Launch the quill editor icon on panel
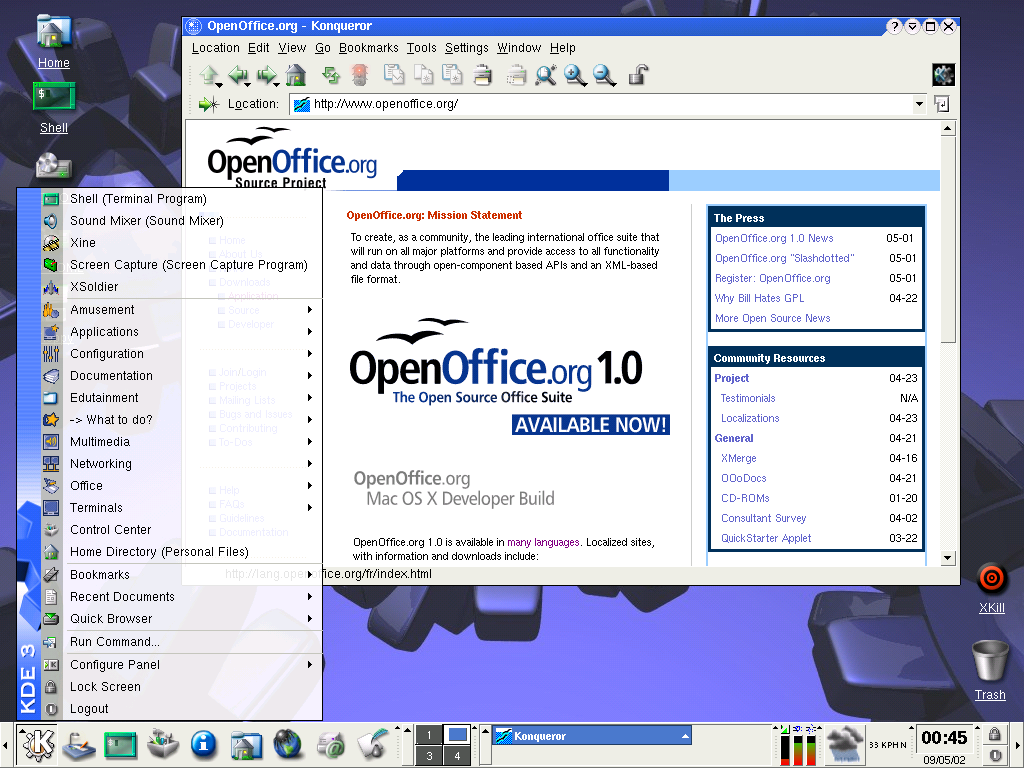1024x768 pixels. (373, 744)
